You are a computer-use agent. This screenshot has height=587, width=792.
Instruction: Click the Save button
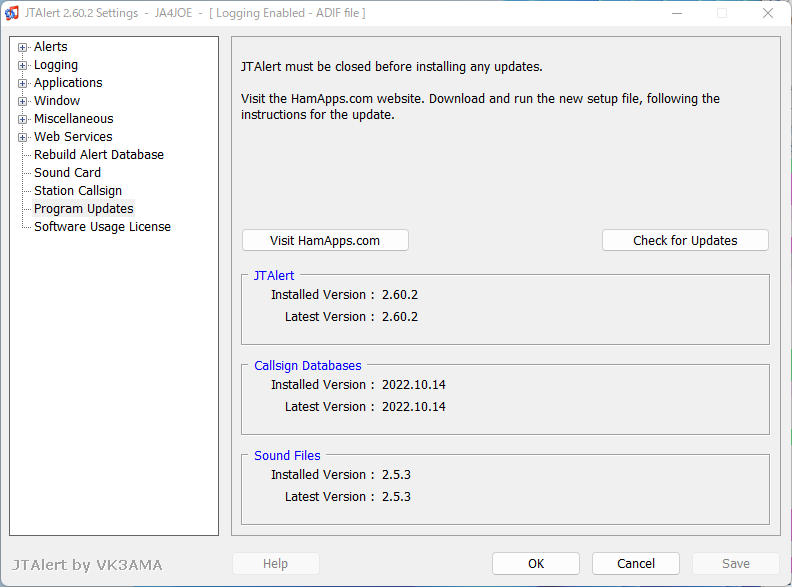pos(736,564)
